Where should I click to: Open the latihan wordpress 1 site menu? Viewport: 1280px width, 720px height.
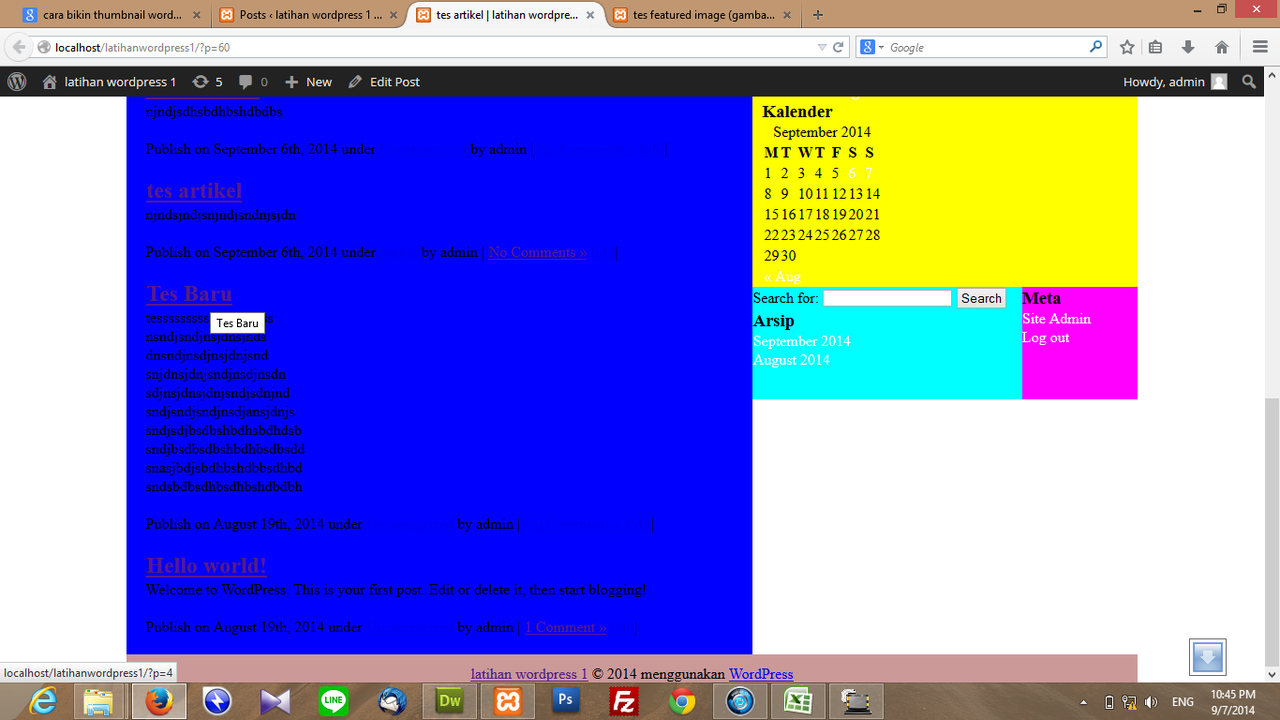[x=109, y=82]
